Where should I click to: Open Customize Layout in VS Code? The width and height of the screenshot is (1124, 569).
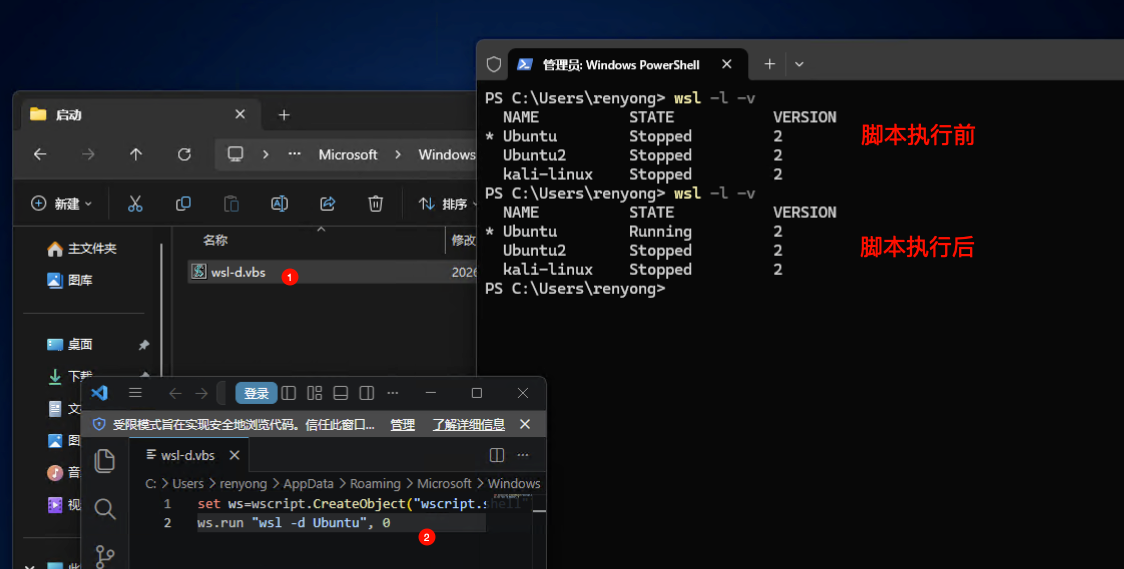315,393
